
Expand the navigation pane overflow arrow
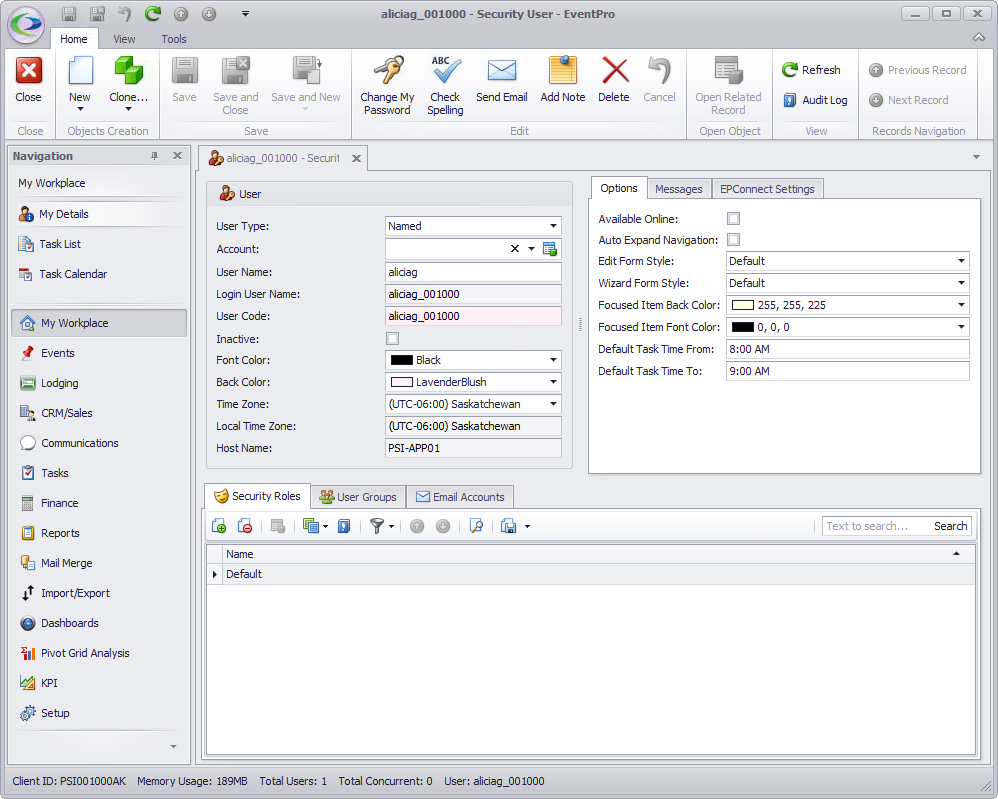pyautogui.click(x=173, y=747)
